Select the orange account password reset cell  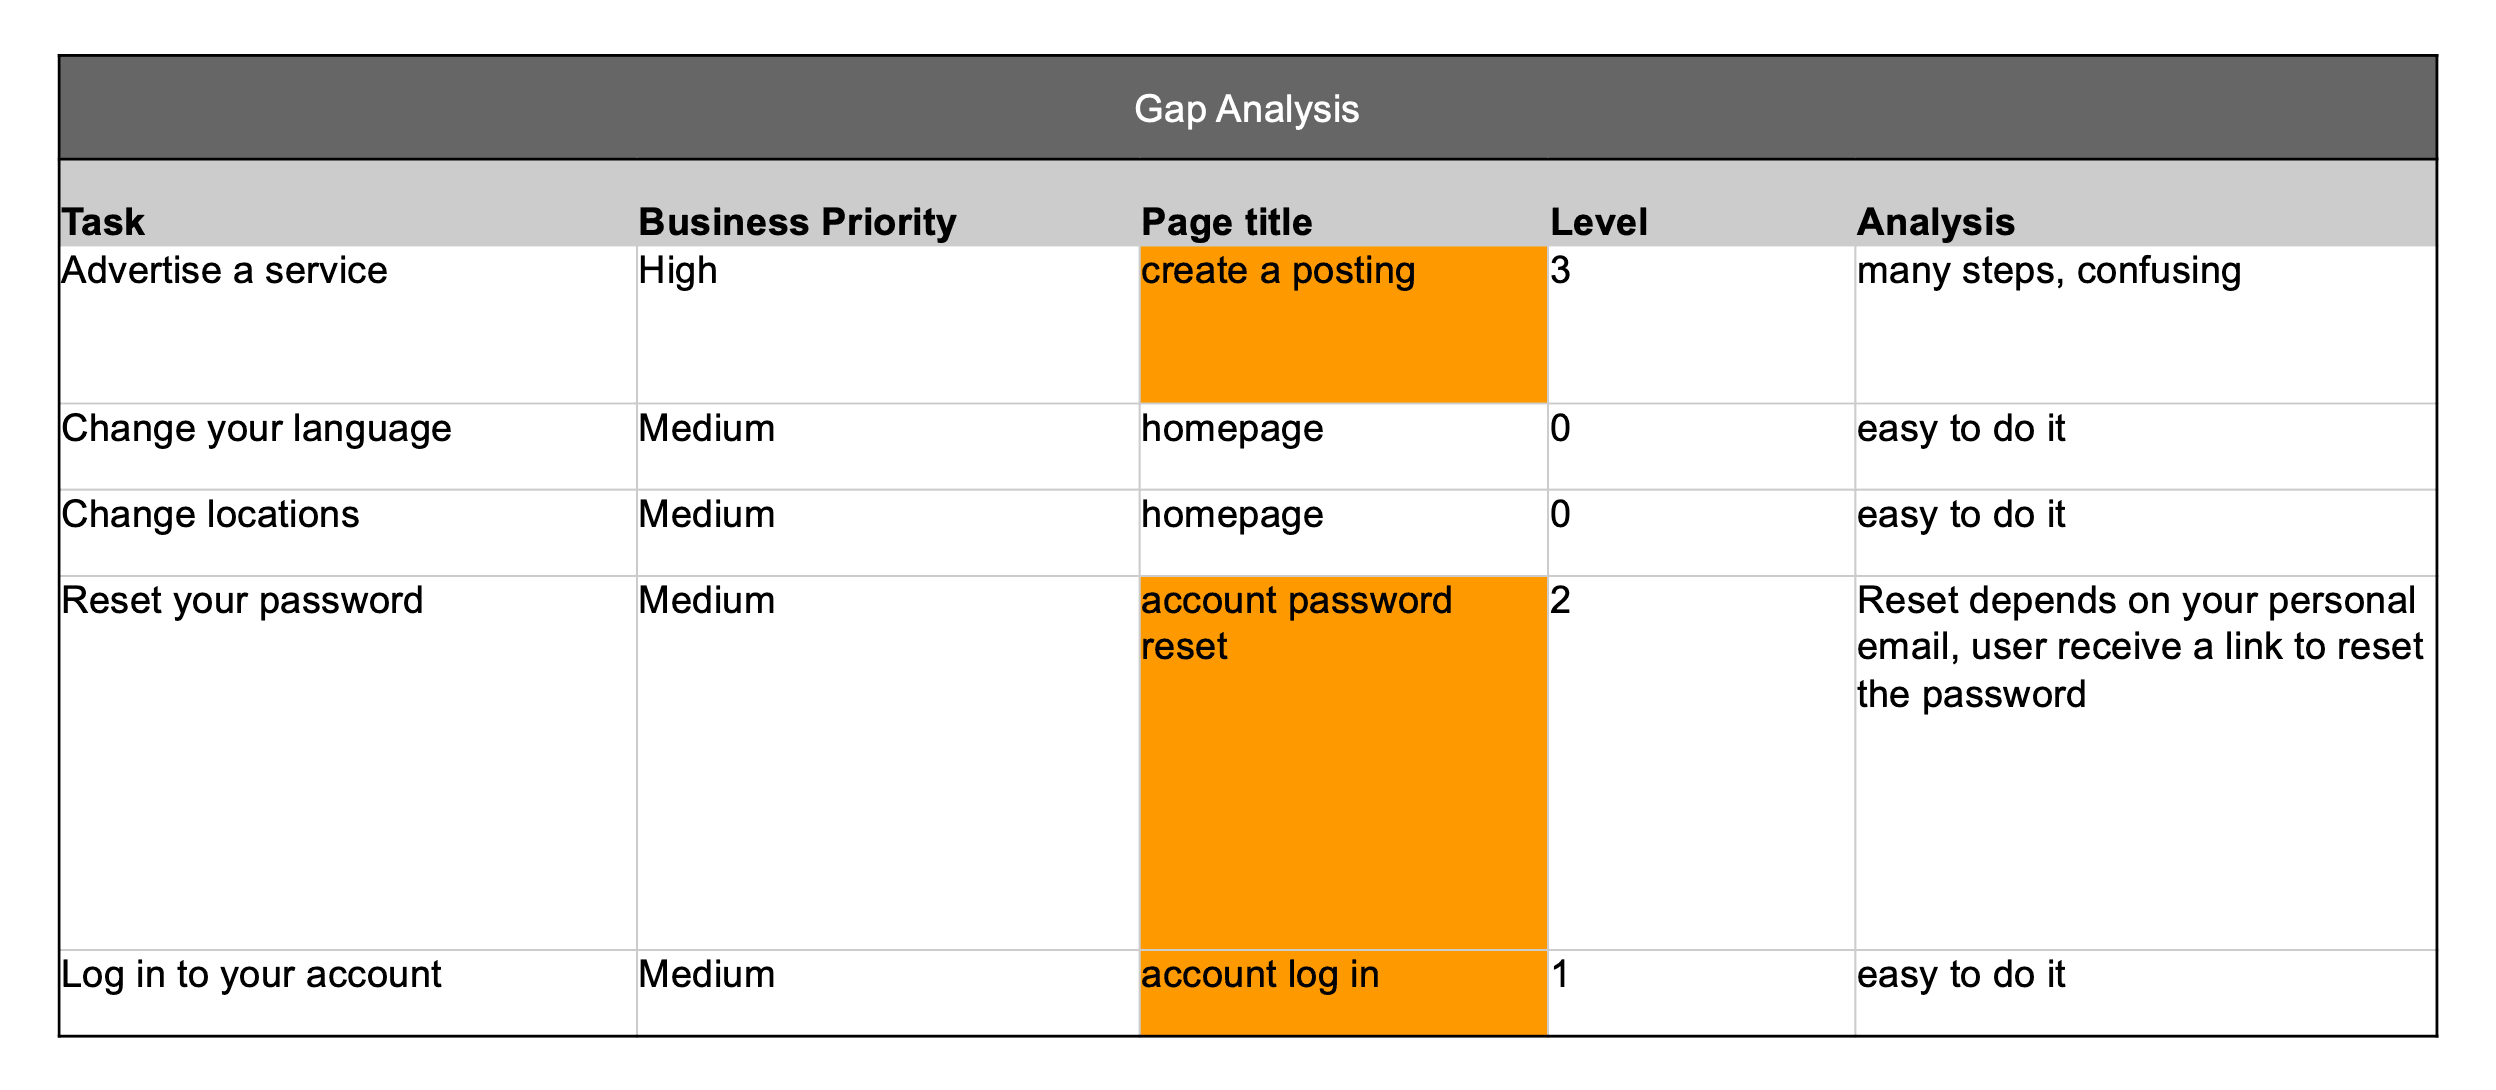(x=1342, y=762)
